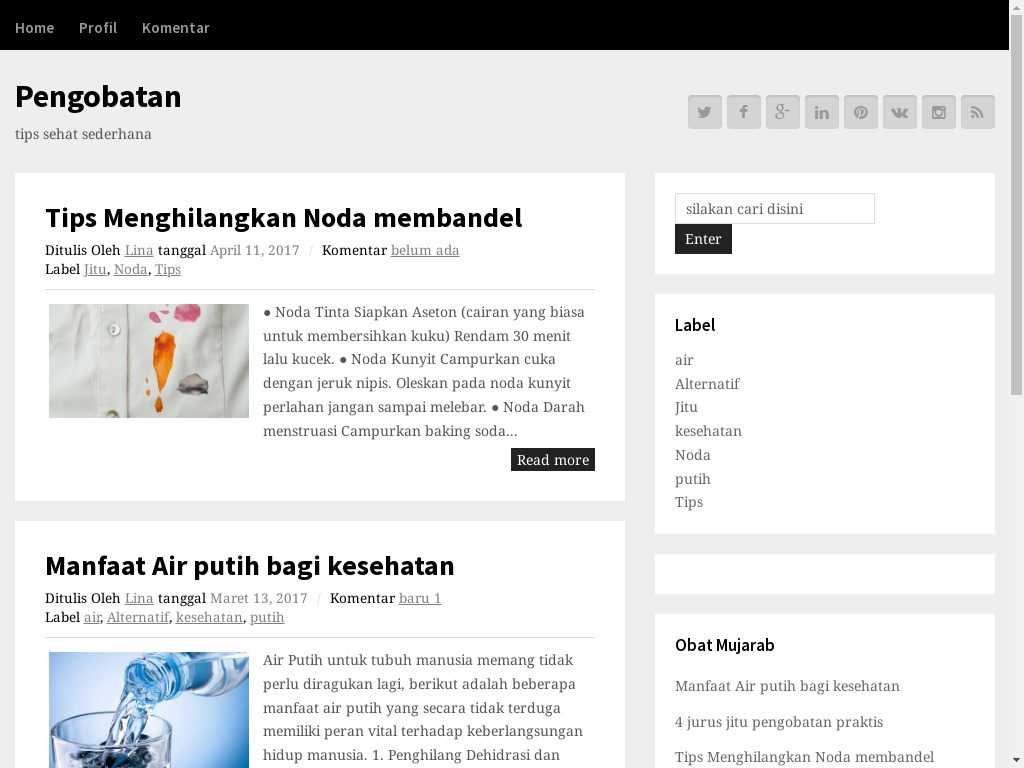The height and width of the screenshot is (768, 1024).
Task: Go to Home in navigation bar
Action: tap(34, 27)
